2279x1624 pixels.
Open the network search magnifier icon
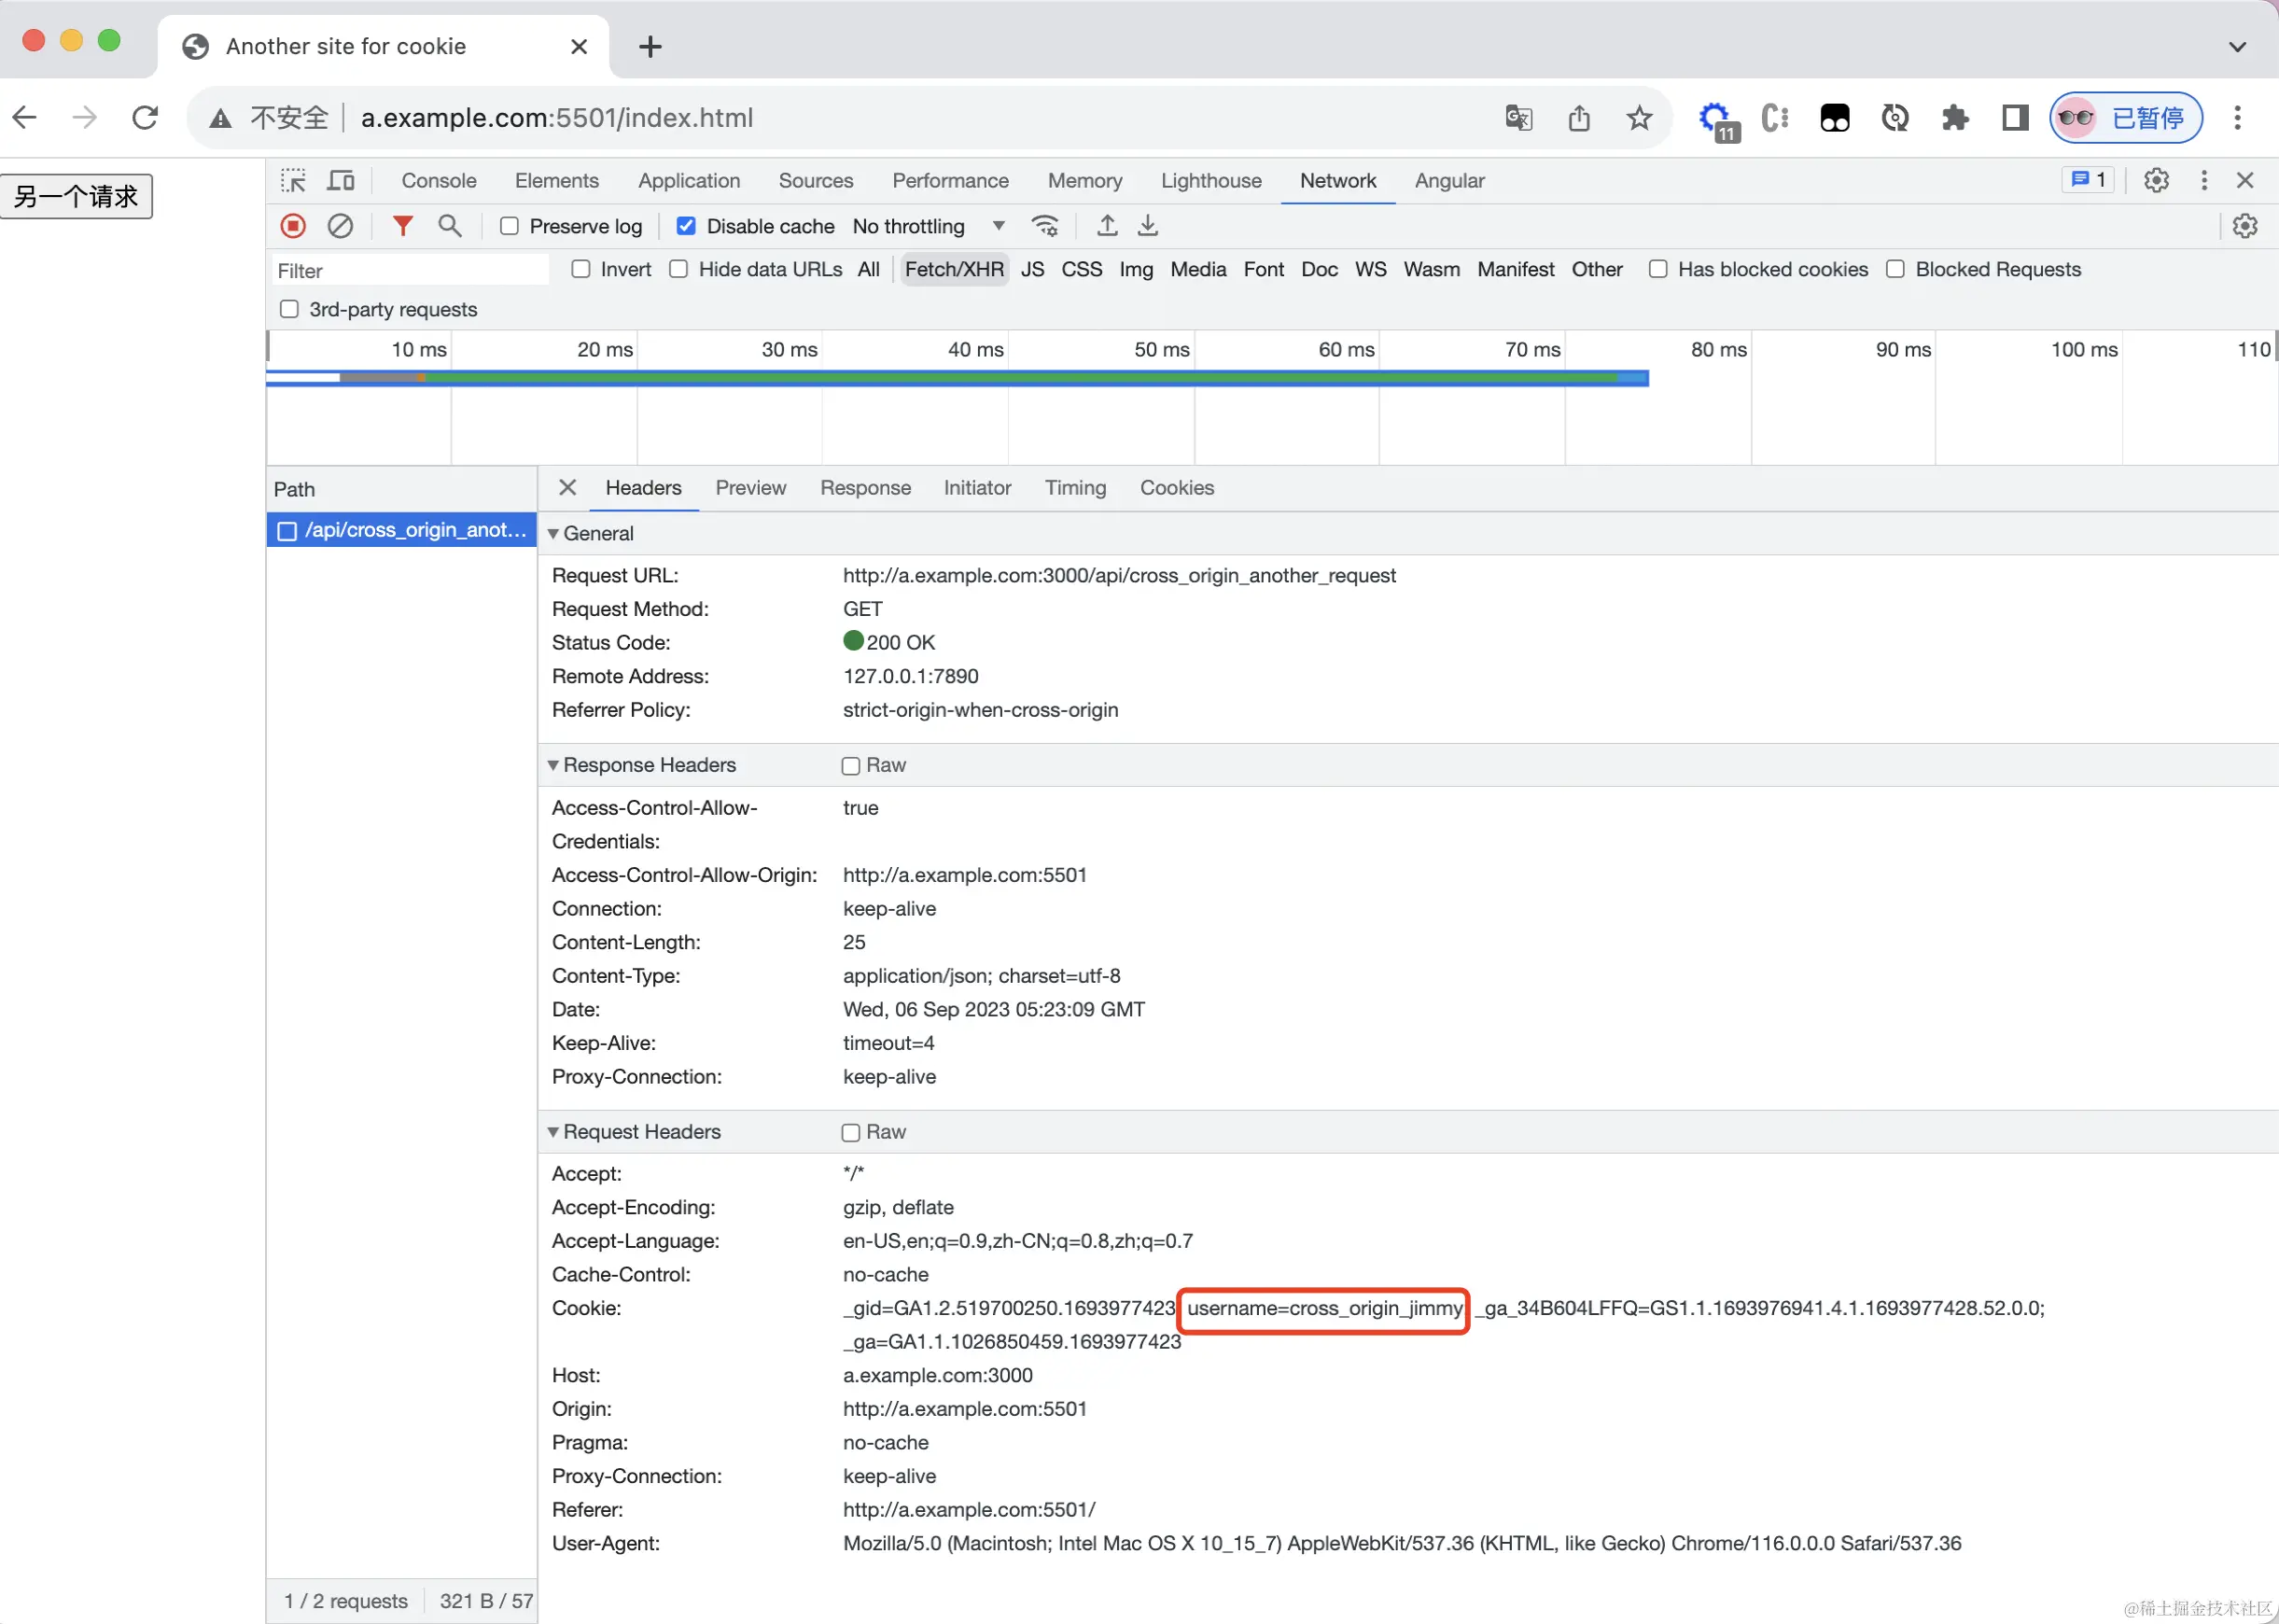coord(450,226)
